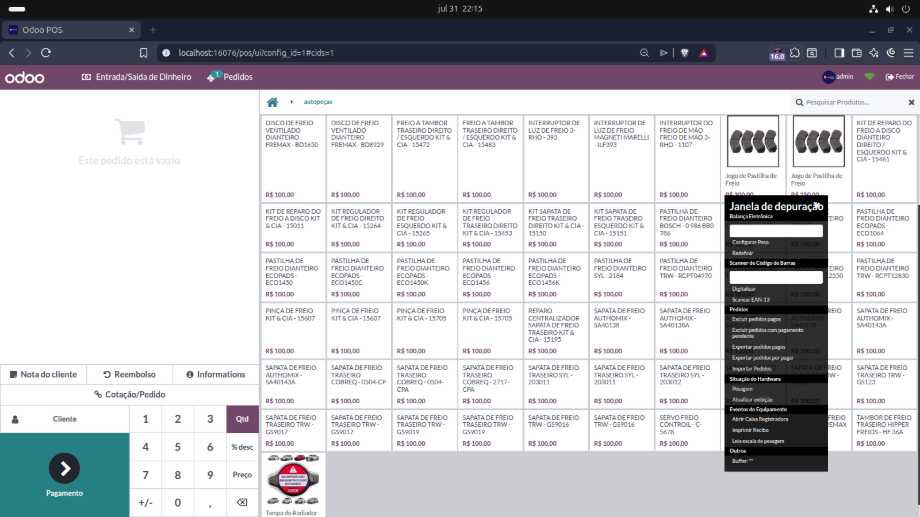Click Brave Rewards triangle icon
This screenshot has height=517, width=920.
click(x=704, y=53)
